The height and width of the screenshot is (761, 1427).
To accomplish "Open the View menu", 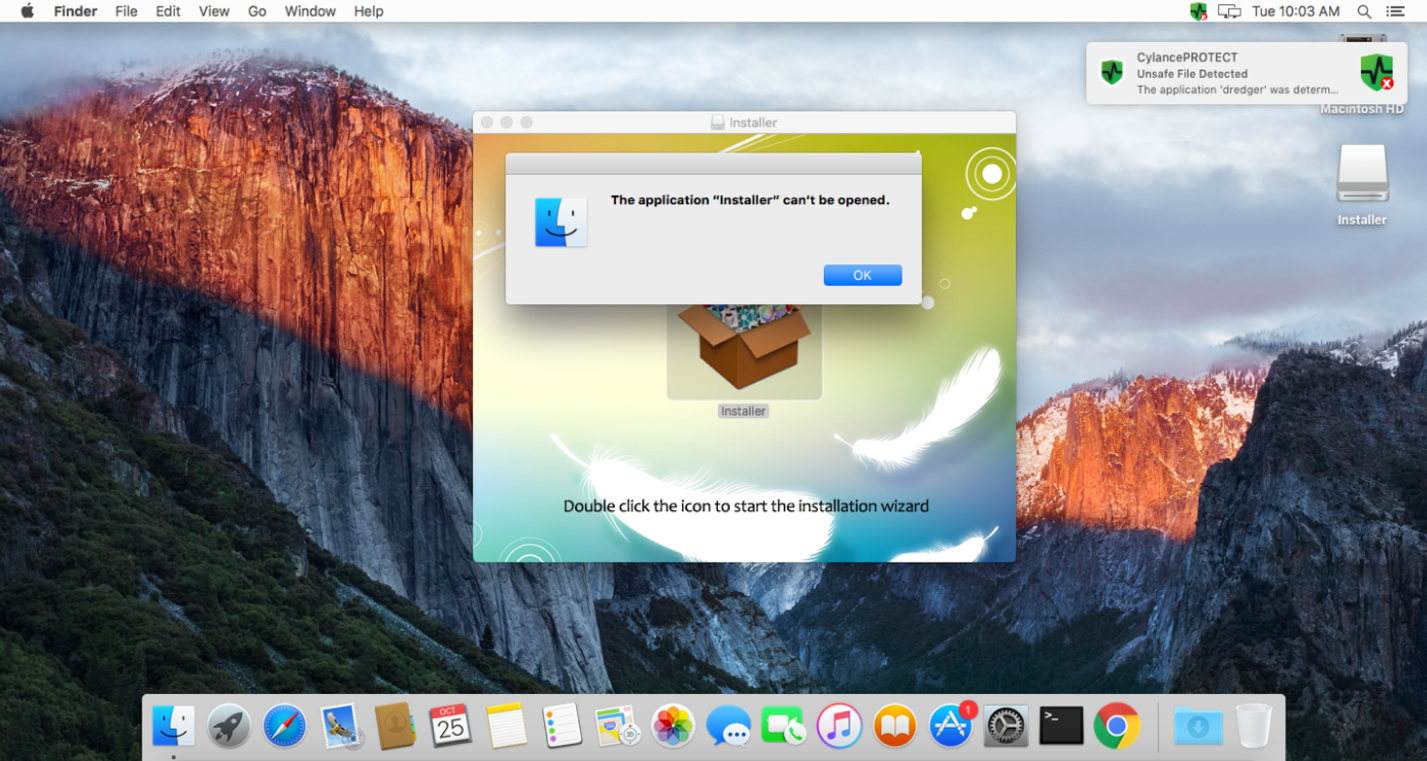I will (214, 11).
